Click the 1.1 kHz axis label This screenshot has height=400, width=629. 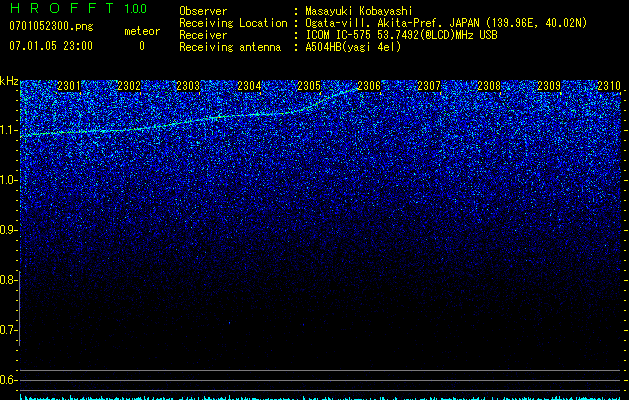(8, 130)
